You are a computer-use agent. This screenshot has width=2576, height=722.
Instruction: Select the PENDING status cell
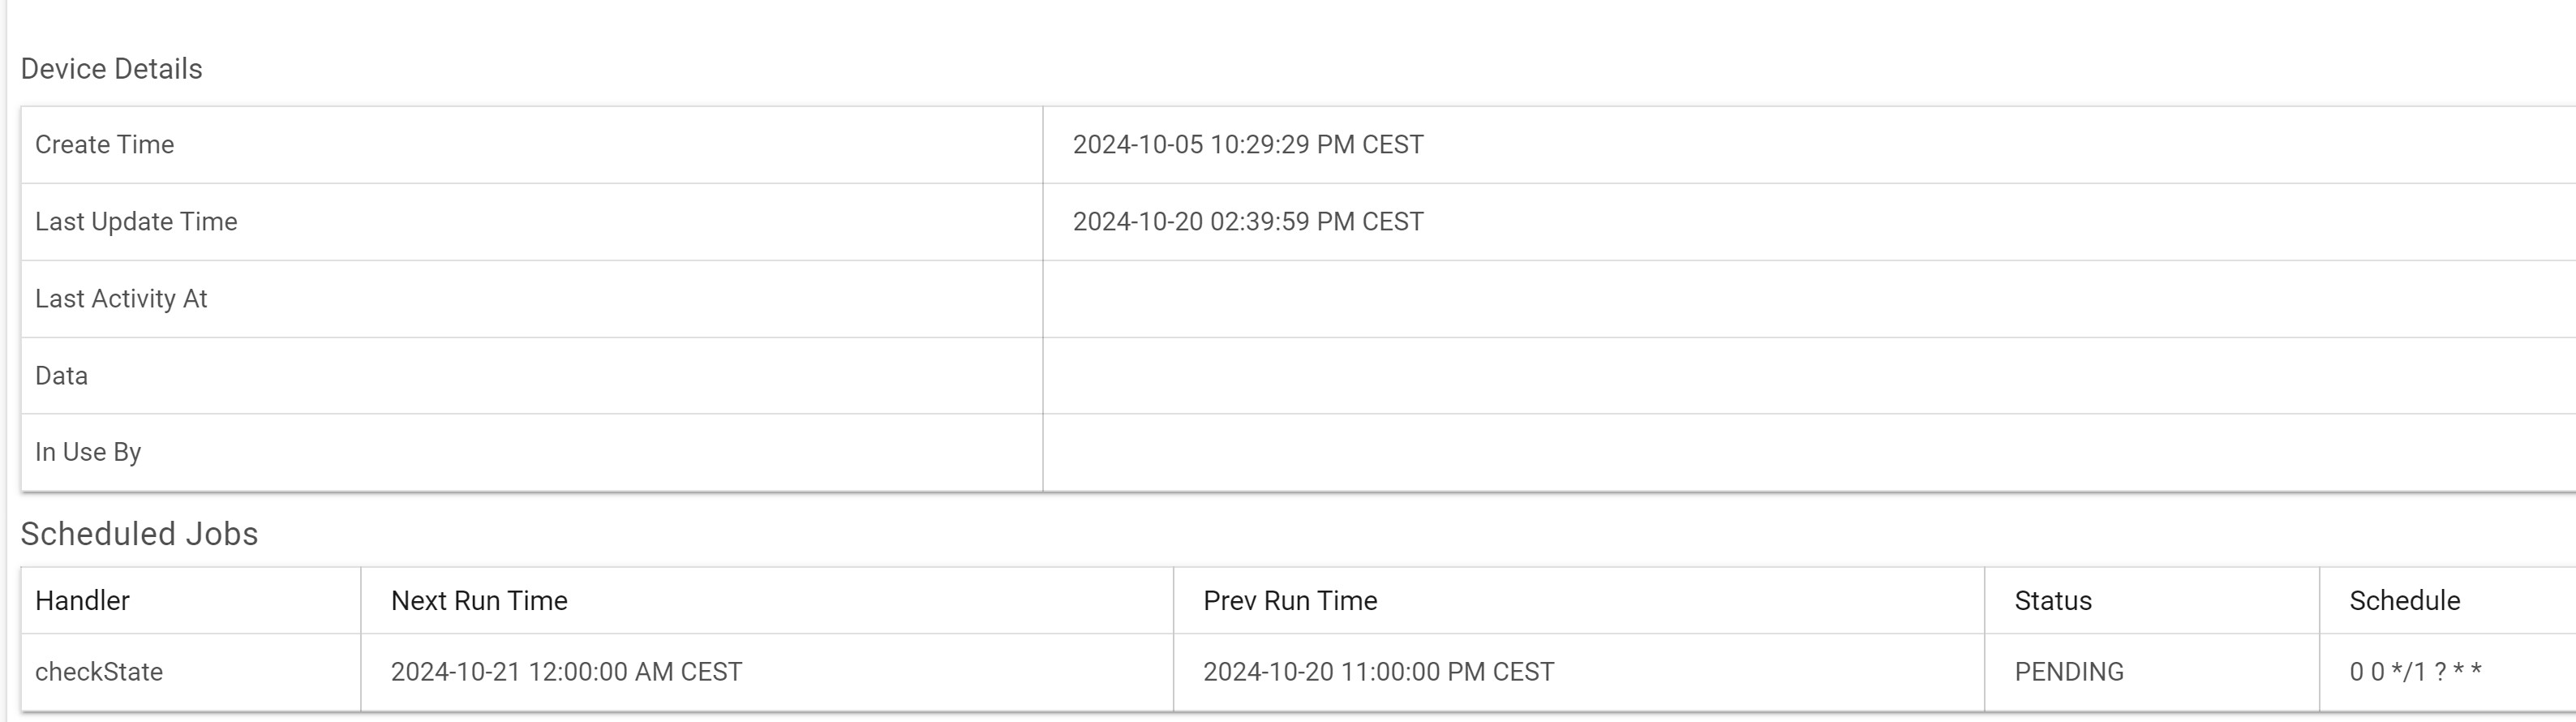[x=2069, y=672]
